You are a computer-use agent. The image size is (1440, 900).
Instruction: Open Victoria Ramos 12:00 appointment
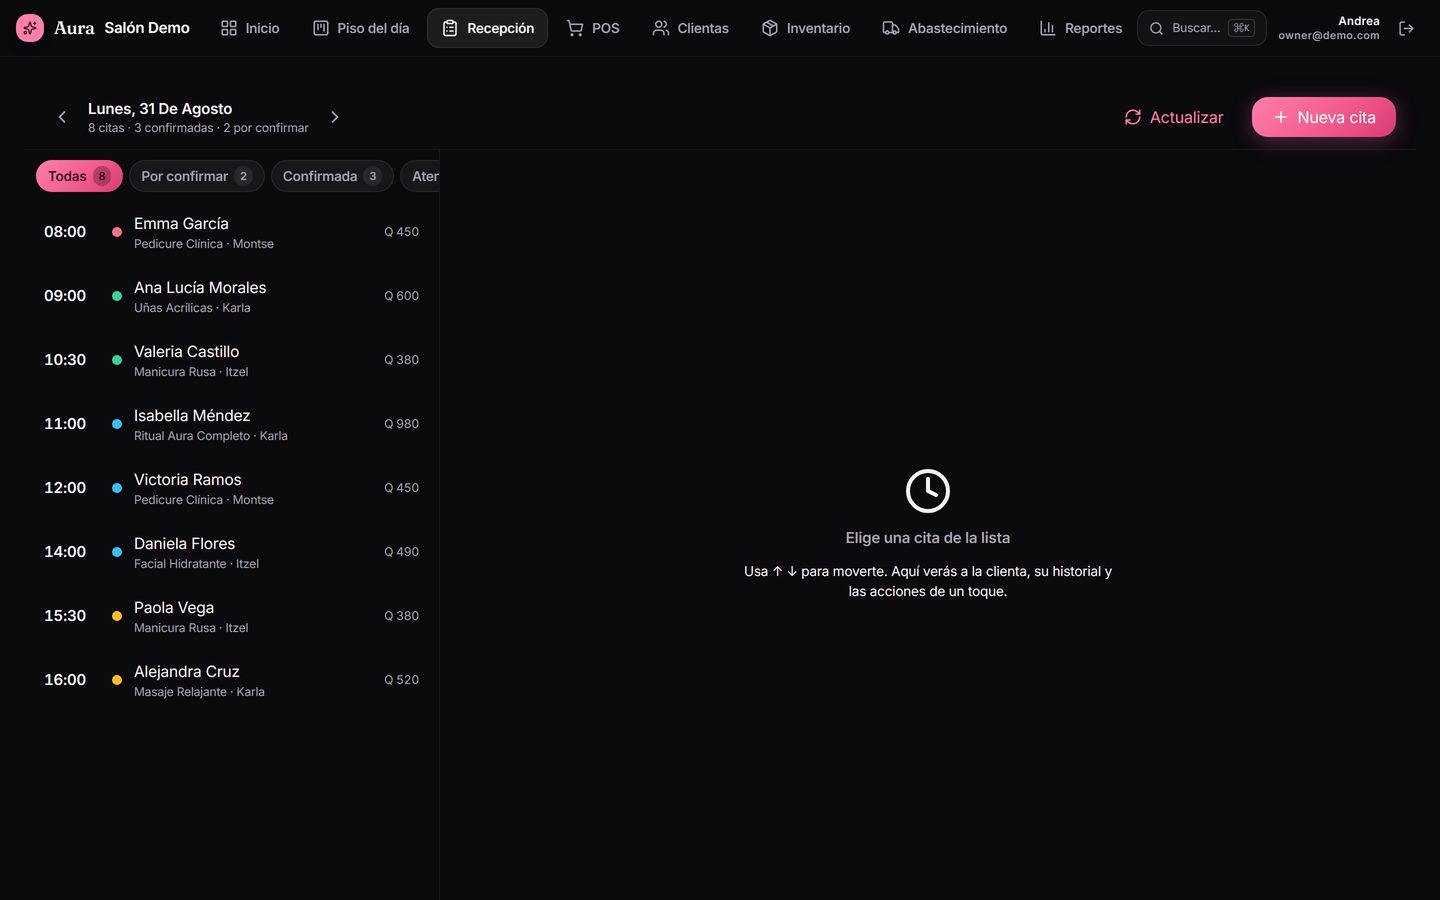coord(231,488)
